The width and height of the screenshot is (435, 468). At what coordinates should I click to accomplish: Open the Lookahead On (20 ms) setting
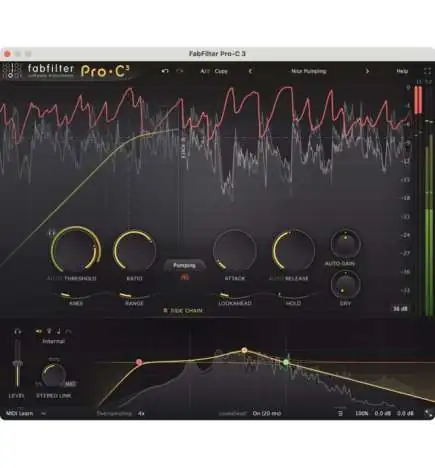tap(267, 413)
